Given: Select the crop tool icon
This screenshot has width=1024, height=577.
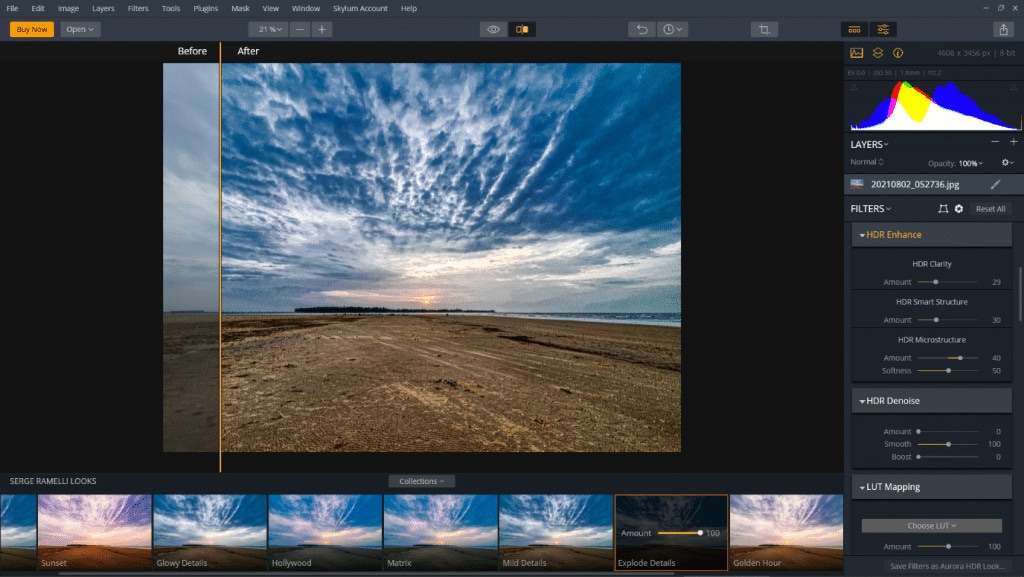Looking at the screenshot, I should pyautogui.click(x=764, y=29).
